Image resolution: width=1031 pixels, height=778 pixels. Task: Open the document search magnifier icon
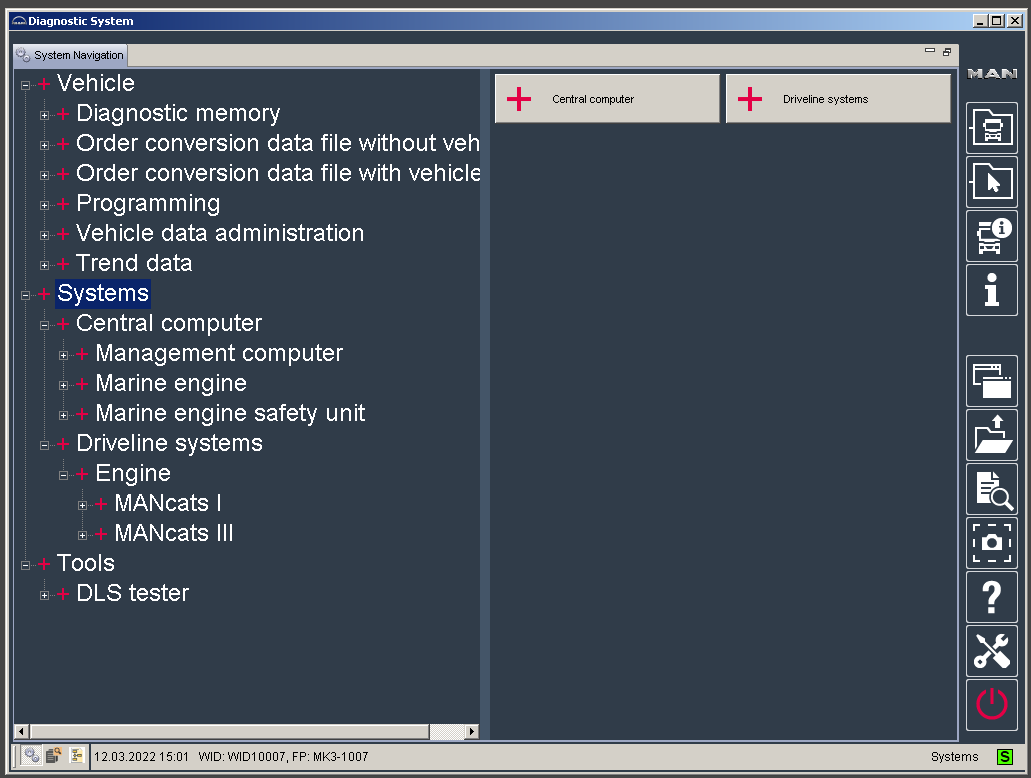point(992,489)
